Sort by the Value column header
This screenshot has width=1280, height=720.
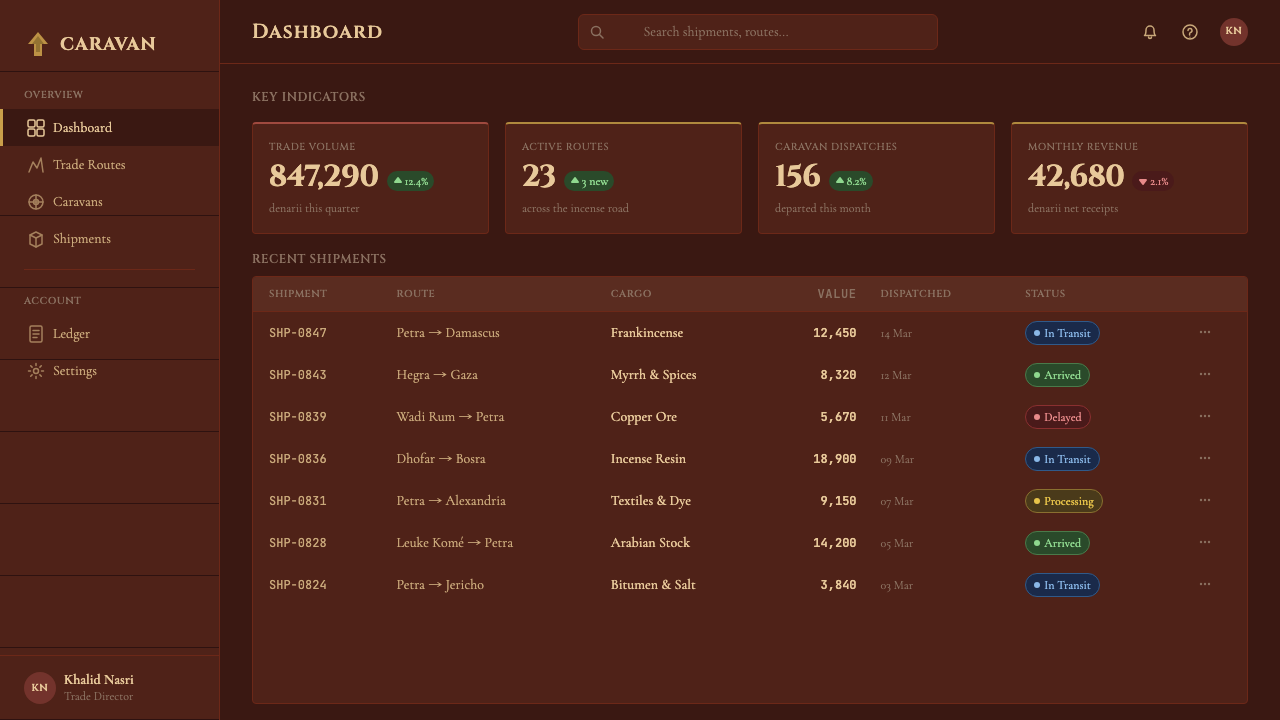[837, 294]
